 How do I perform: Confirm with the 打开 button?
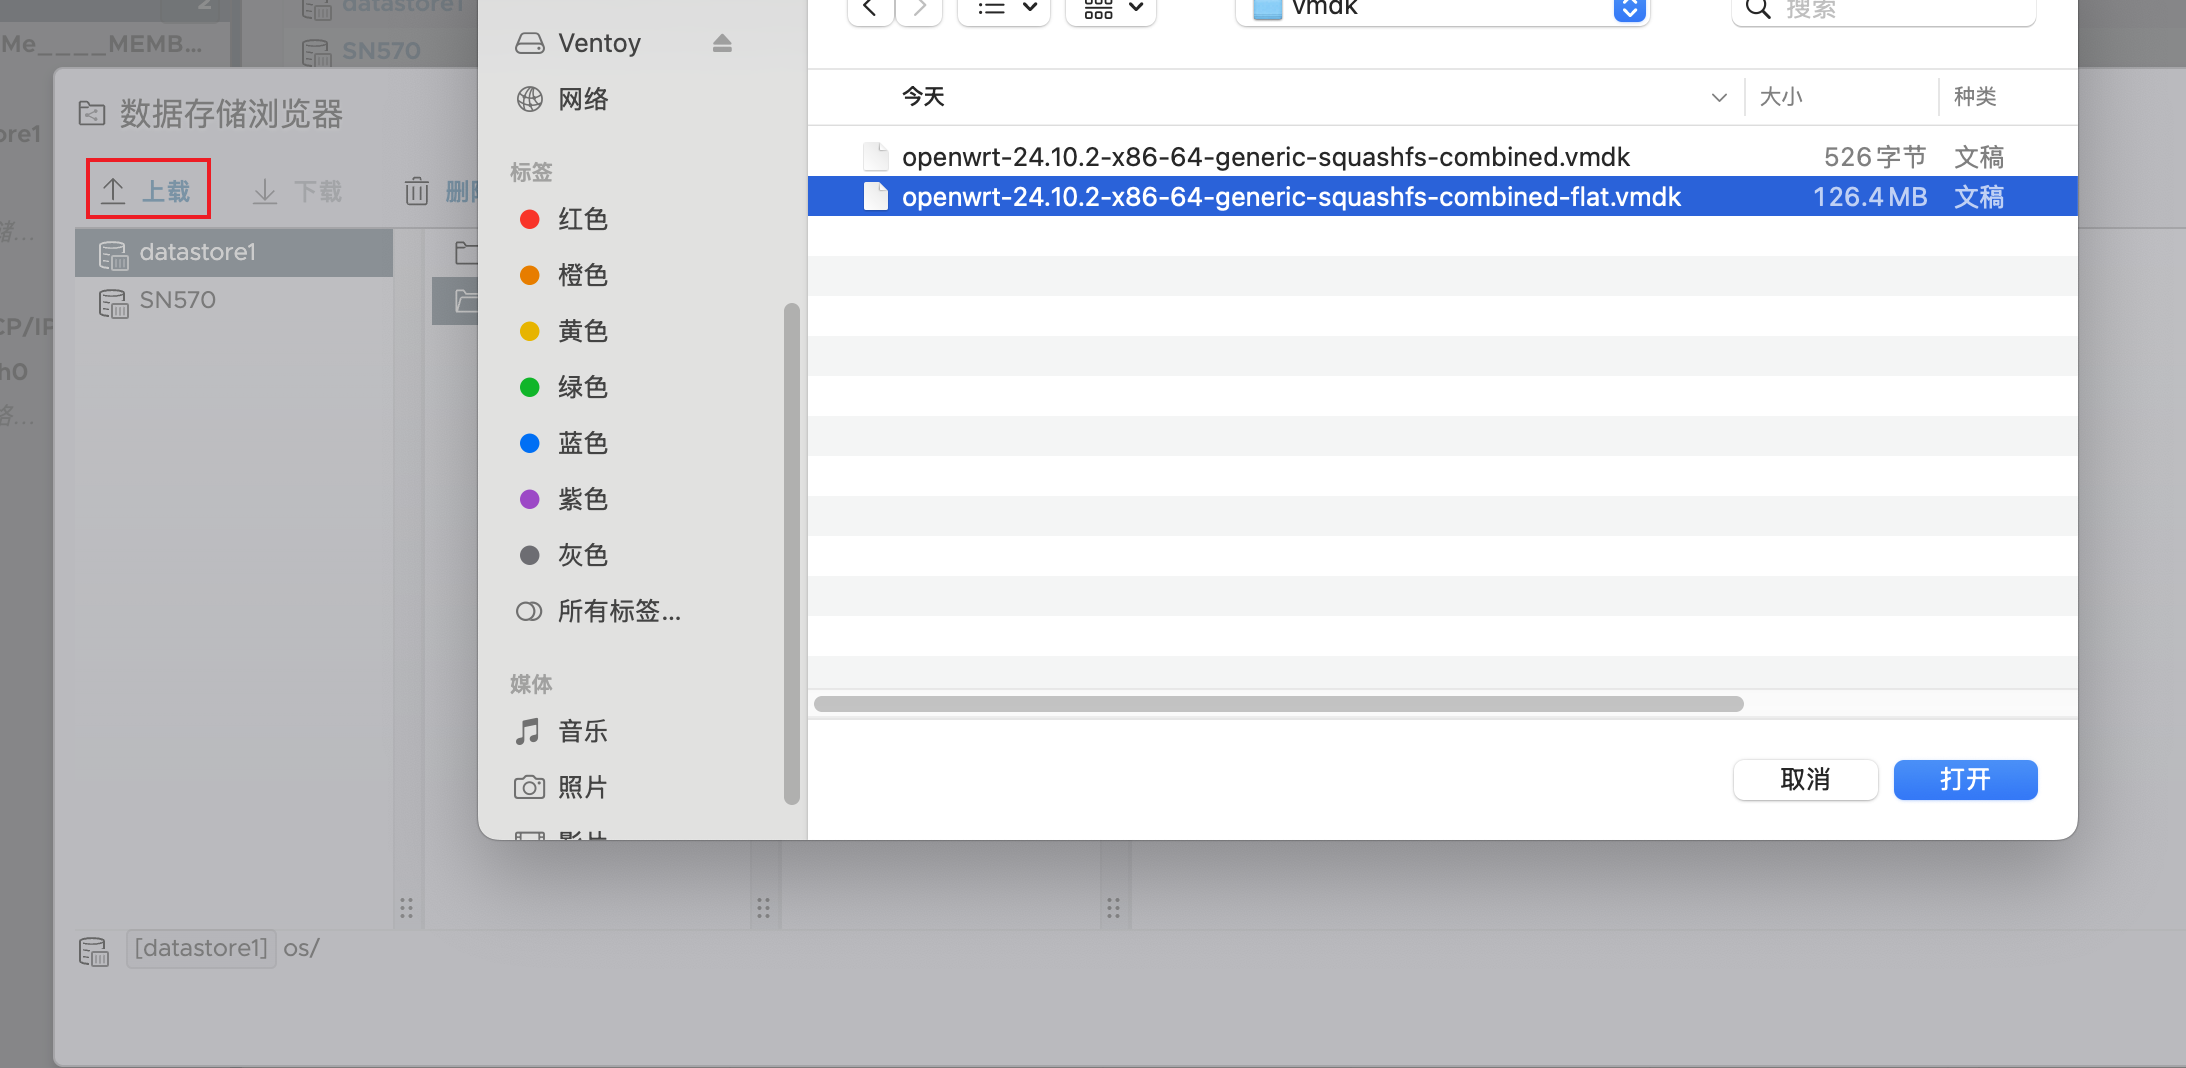click(1965, 780)
